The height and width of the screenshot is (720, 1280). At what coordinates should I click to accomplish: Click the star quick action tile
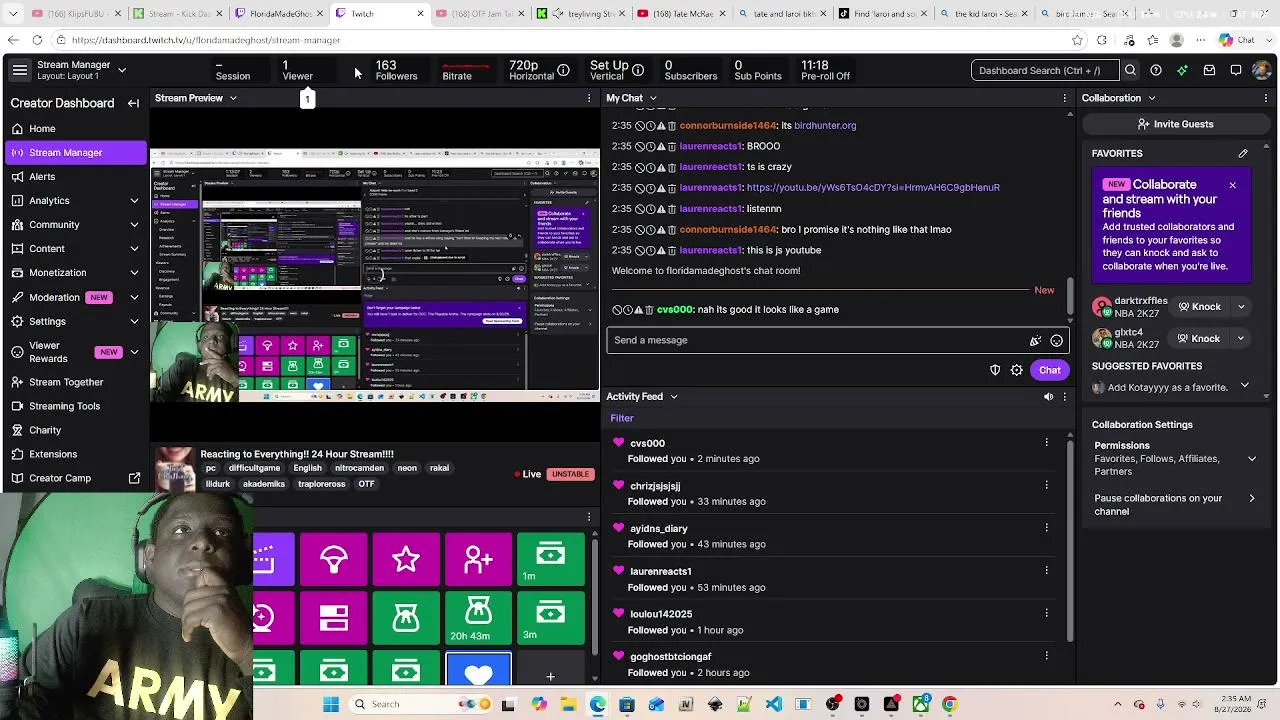click(406, 559)
